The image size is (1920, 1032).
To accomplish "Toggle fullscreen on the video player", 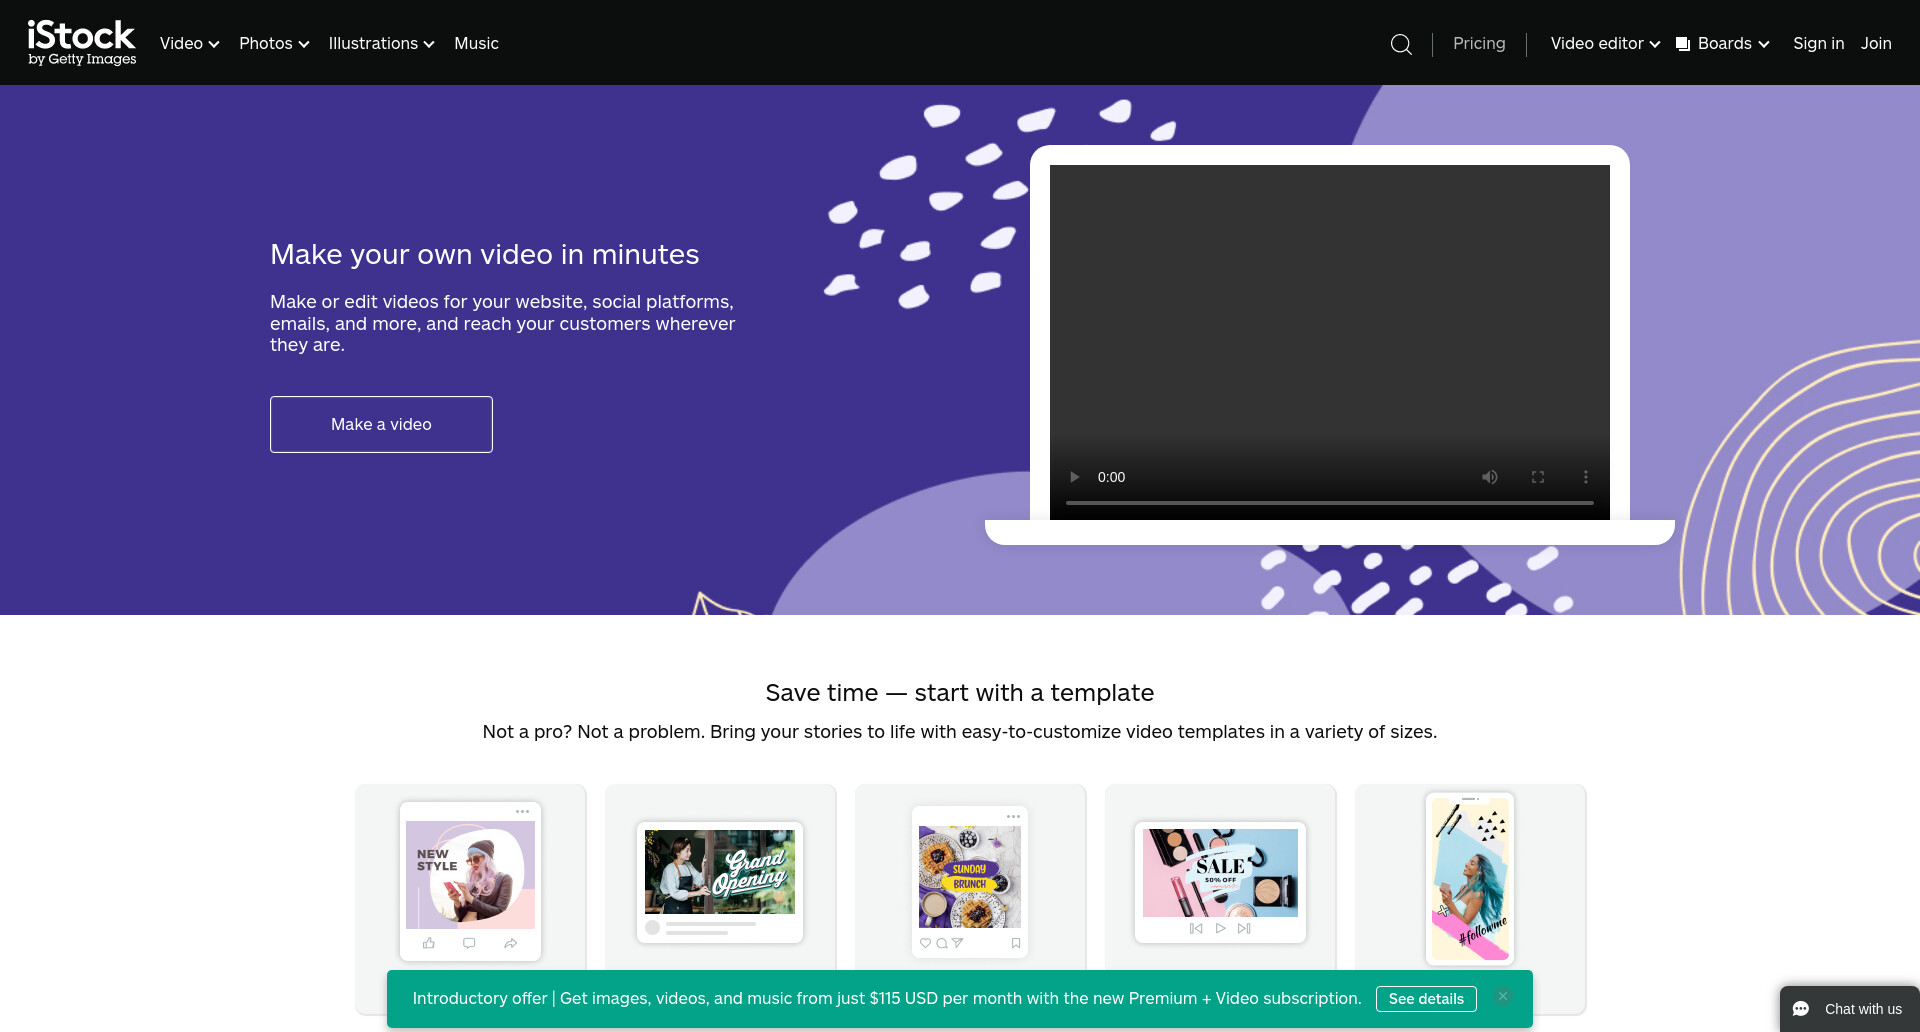I will coord(1538,477).
